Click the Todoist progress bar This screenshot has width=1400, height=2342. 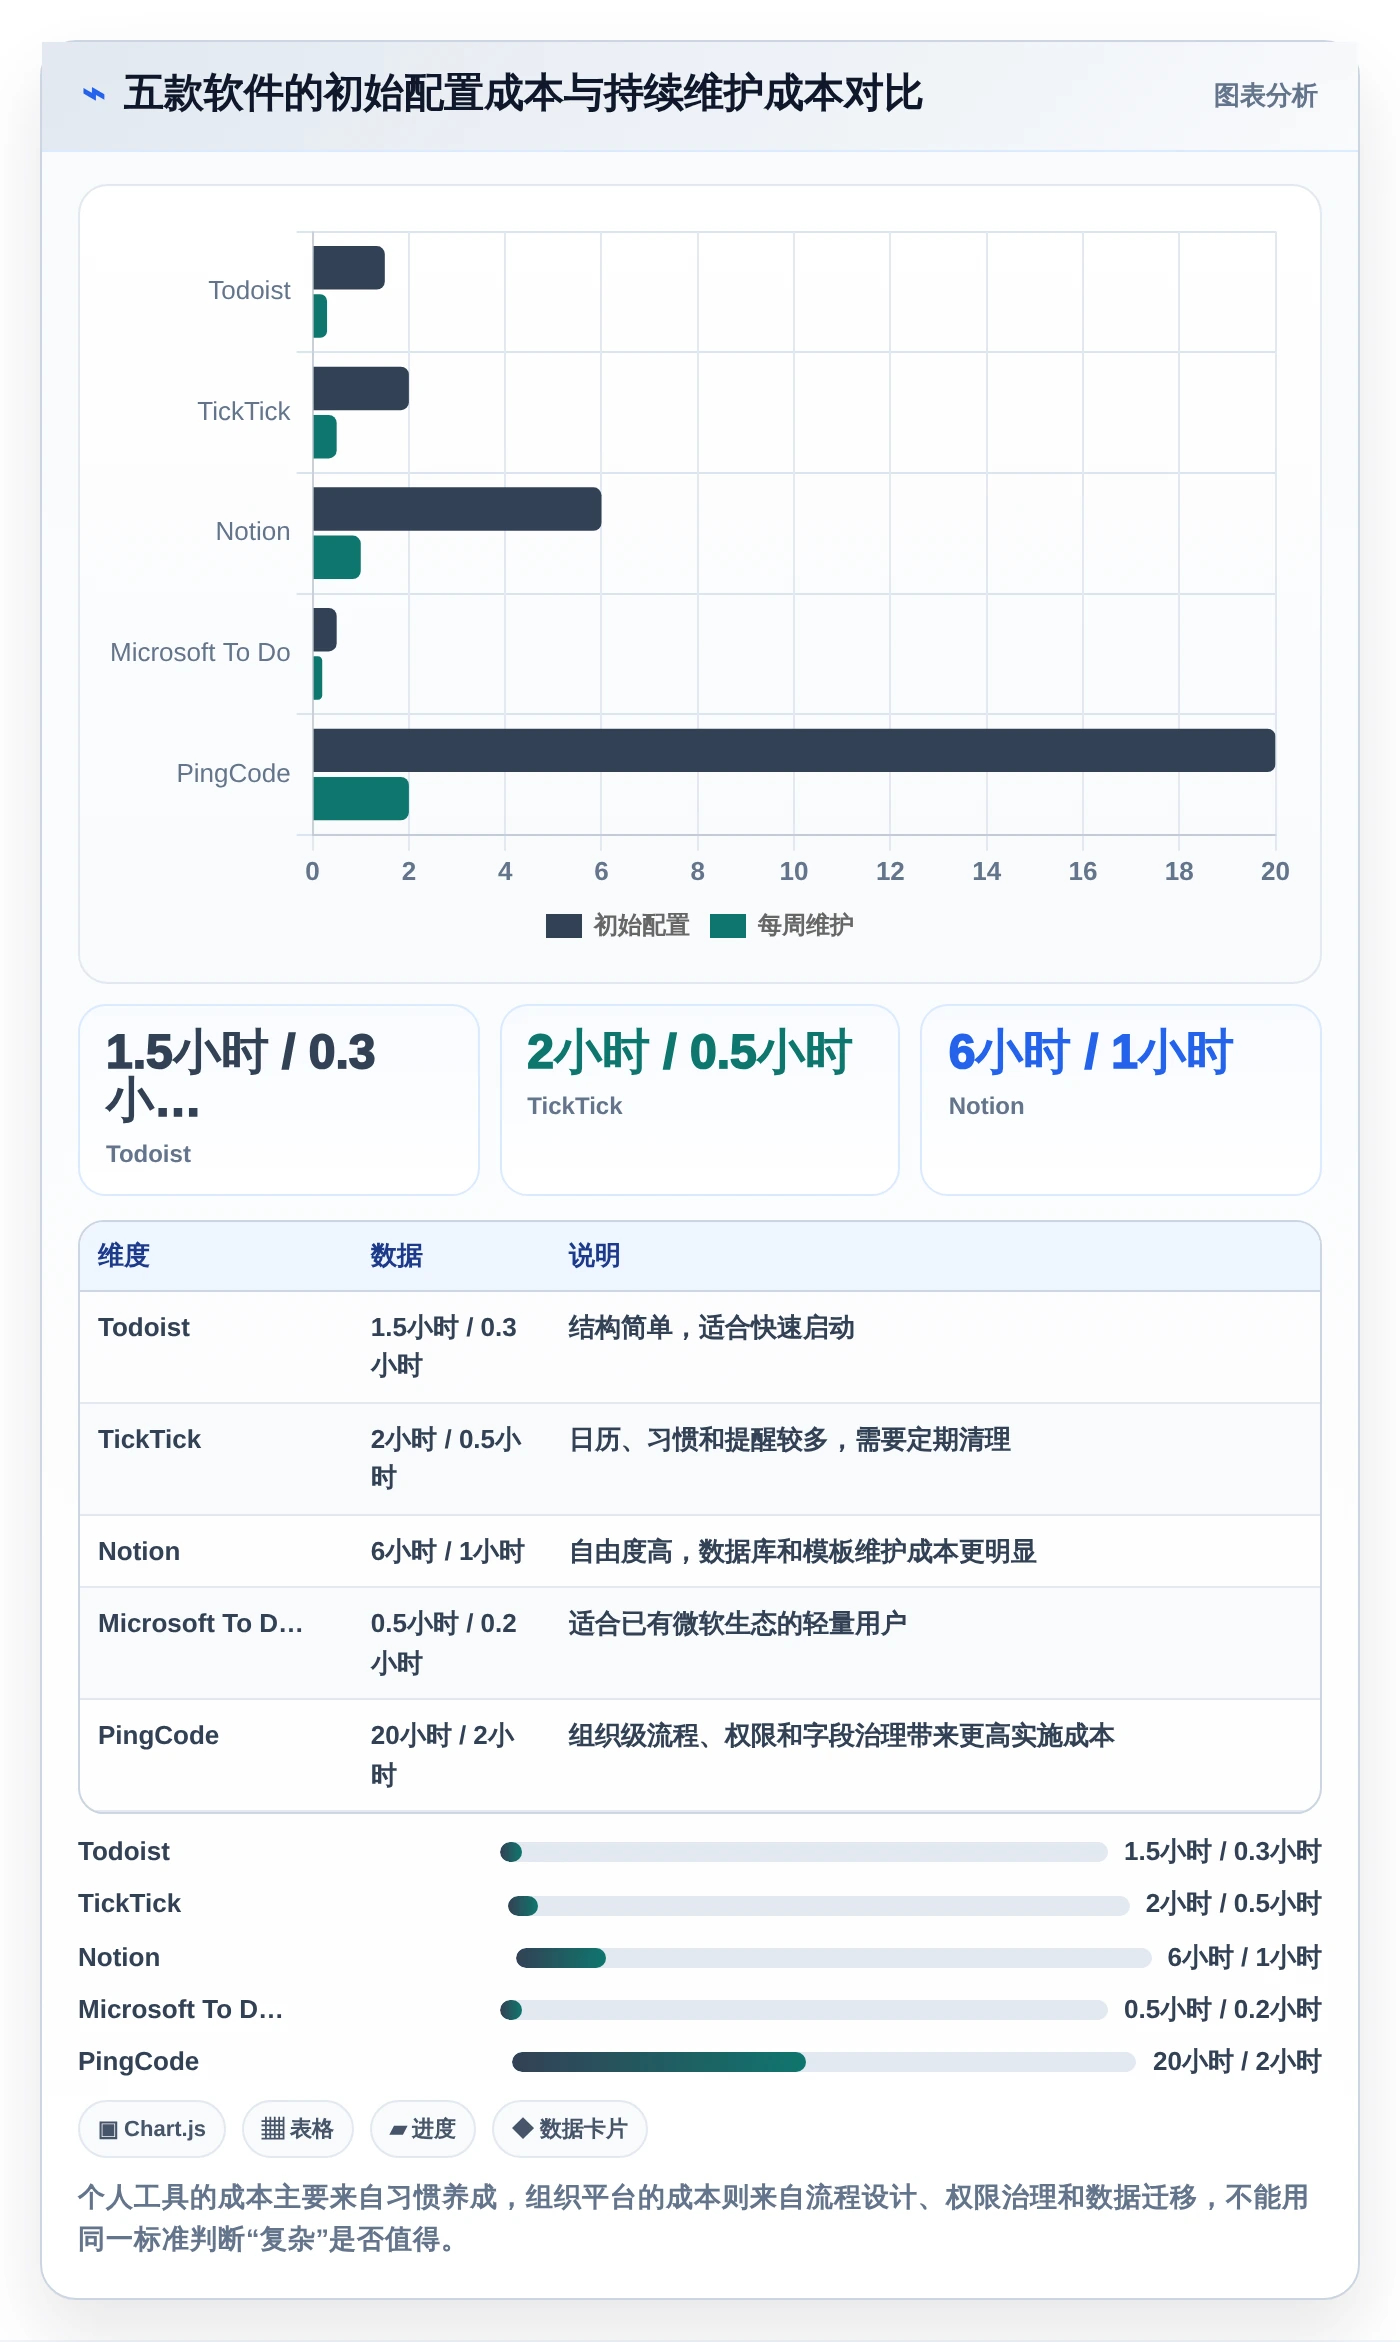coord(804,1852)
